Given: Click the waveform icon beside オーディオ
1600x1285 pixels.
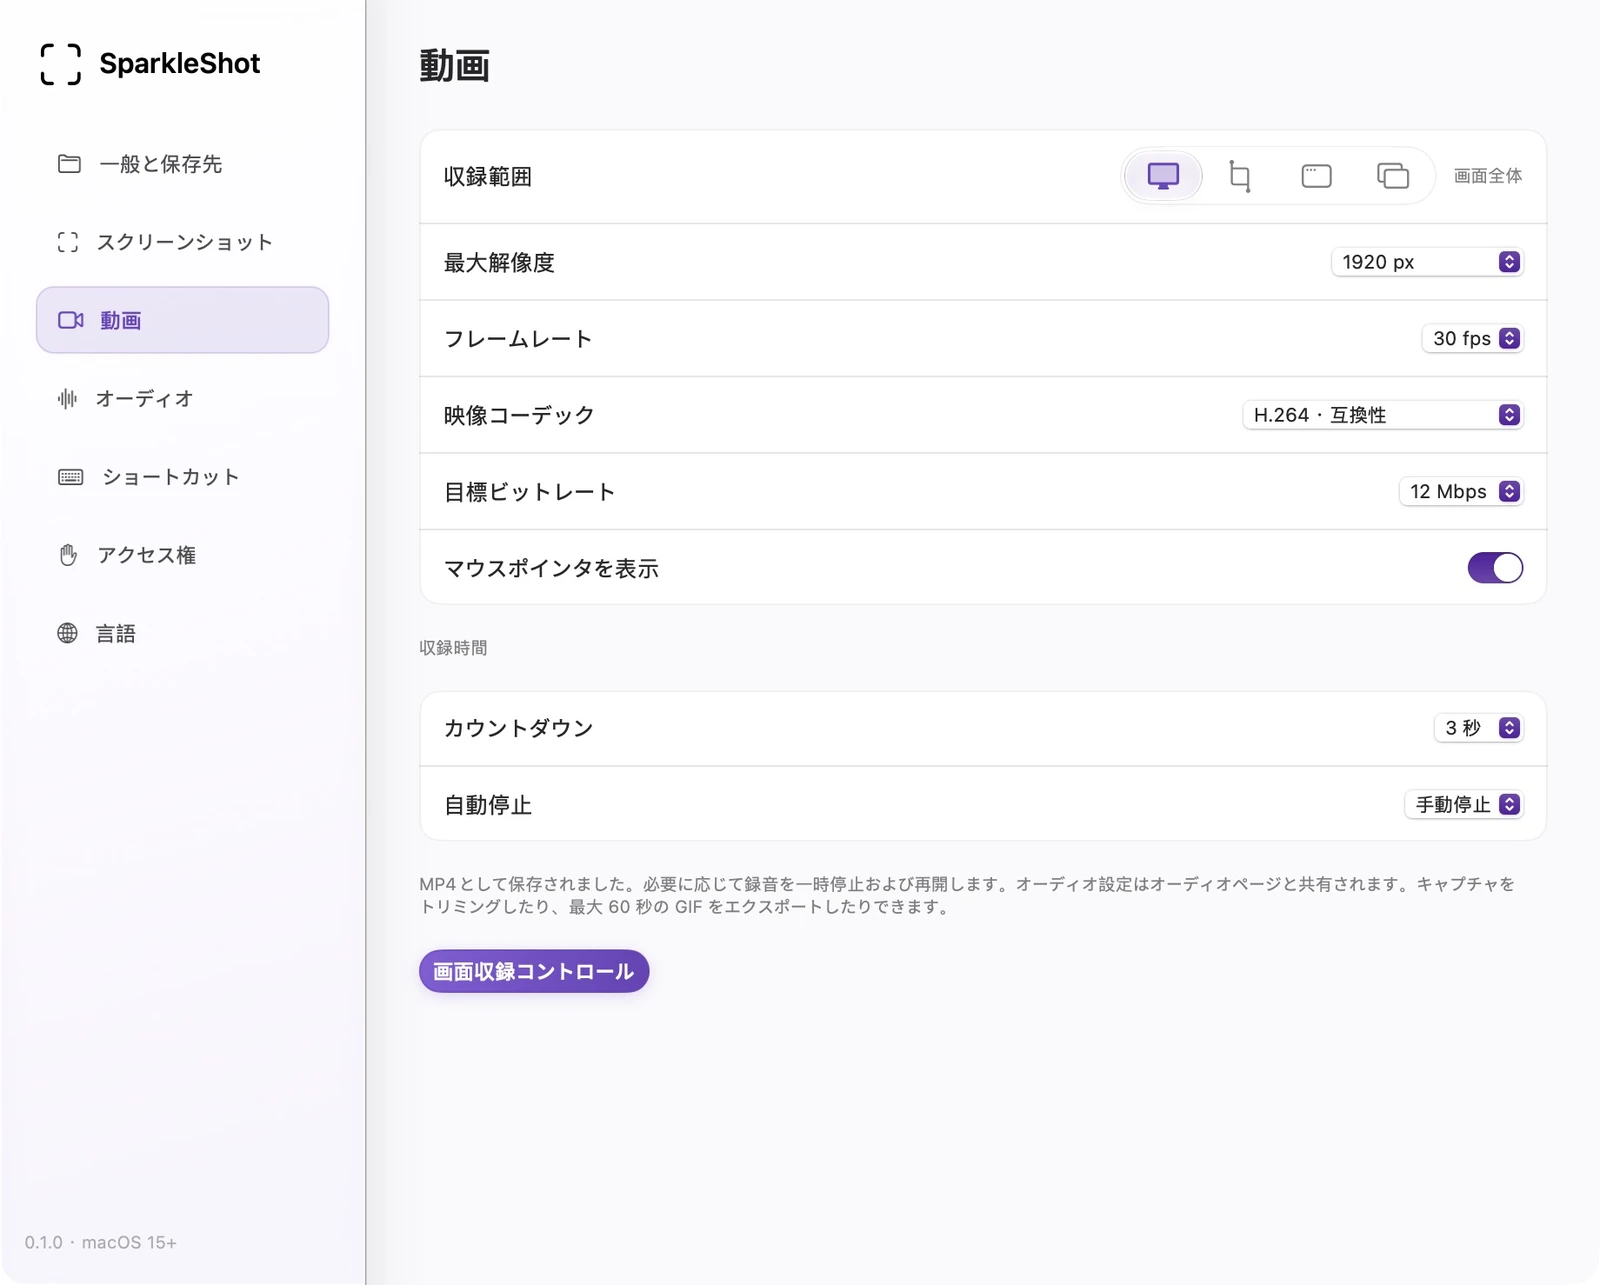Looking at the screenshot, I should [67, 399].
